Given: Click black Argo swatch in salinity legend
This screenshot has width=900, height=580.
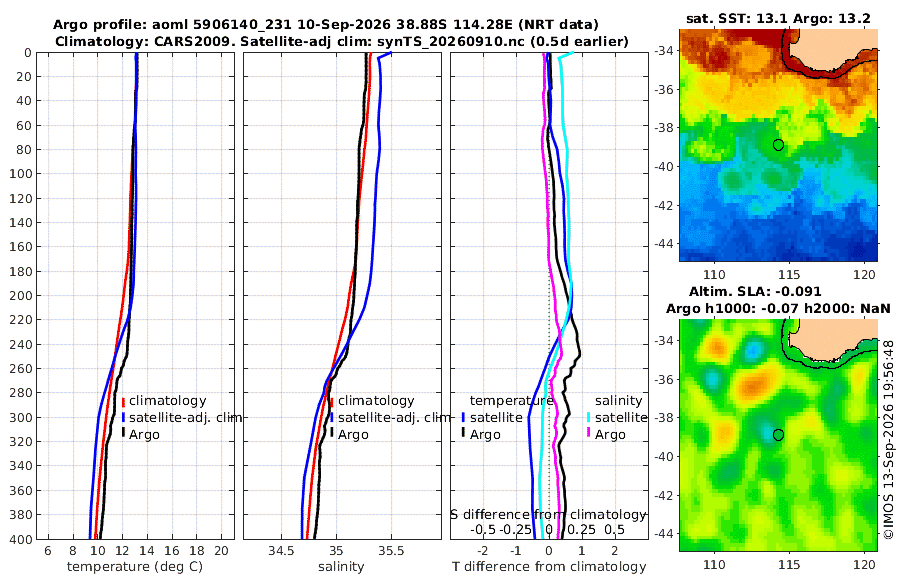Looking at the screenshot, I should pos(332,434).
